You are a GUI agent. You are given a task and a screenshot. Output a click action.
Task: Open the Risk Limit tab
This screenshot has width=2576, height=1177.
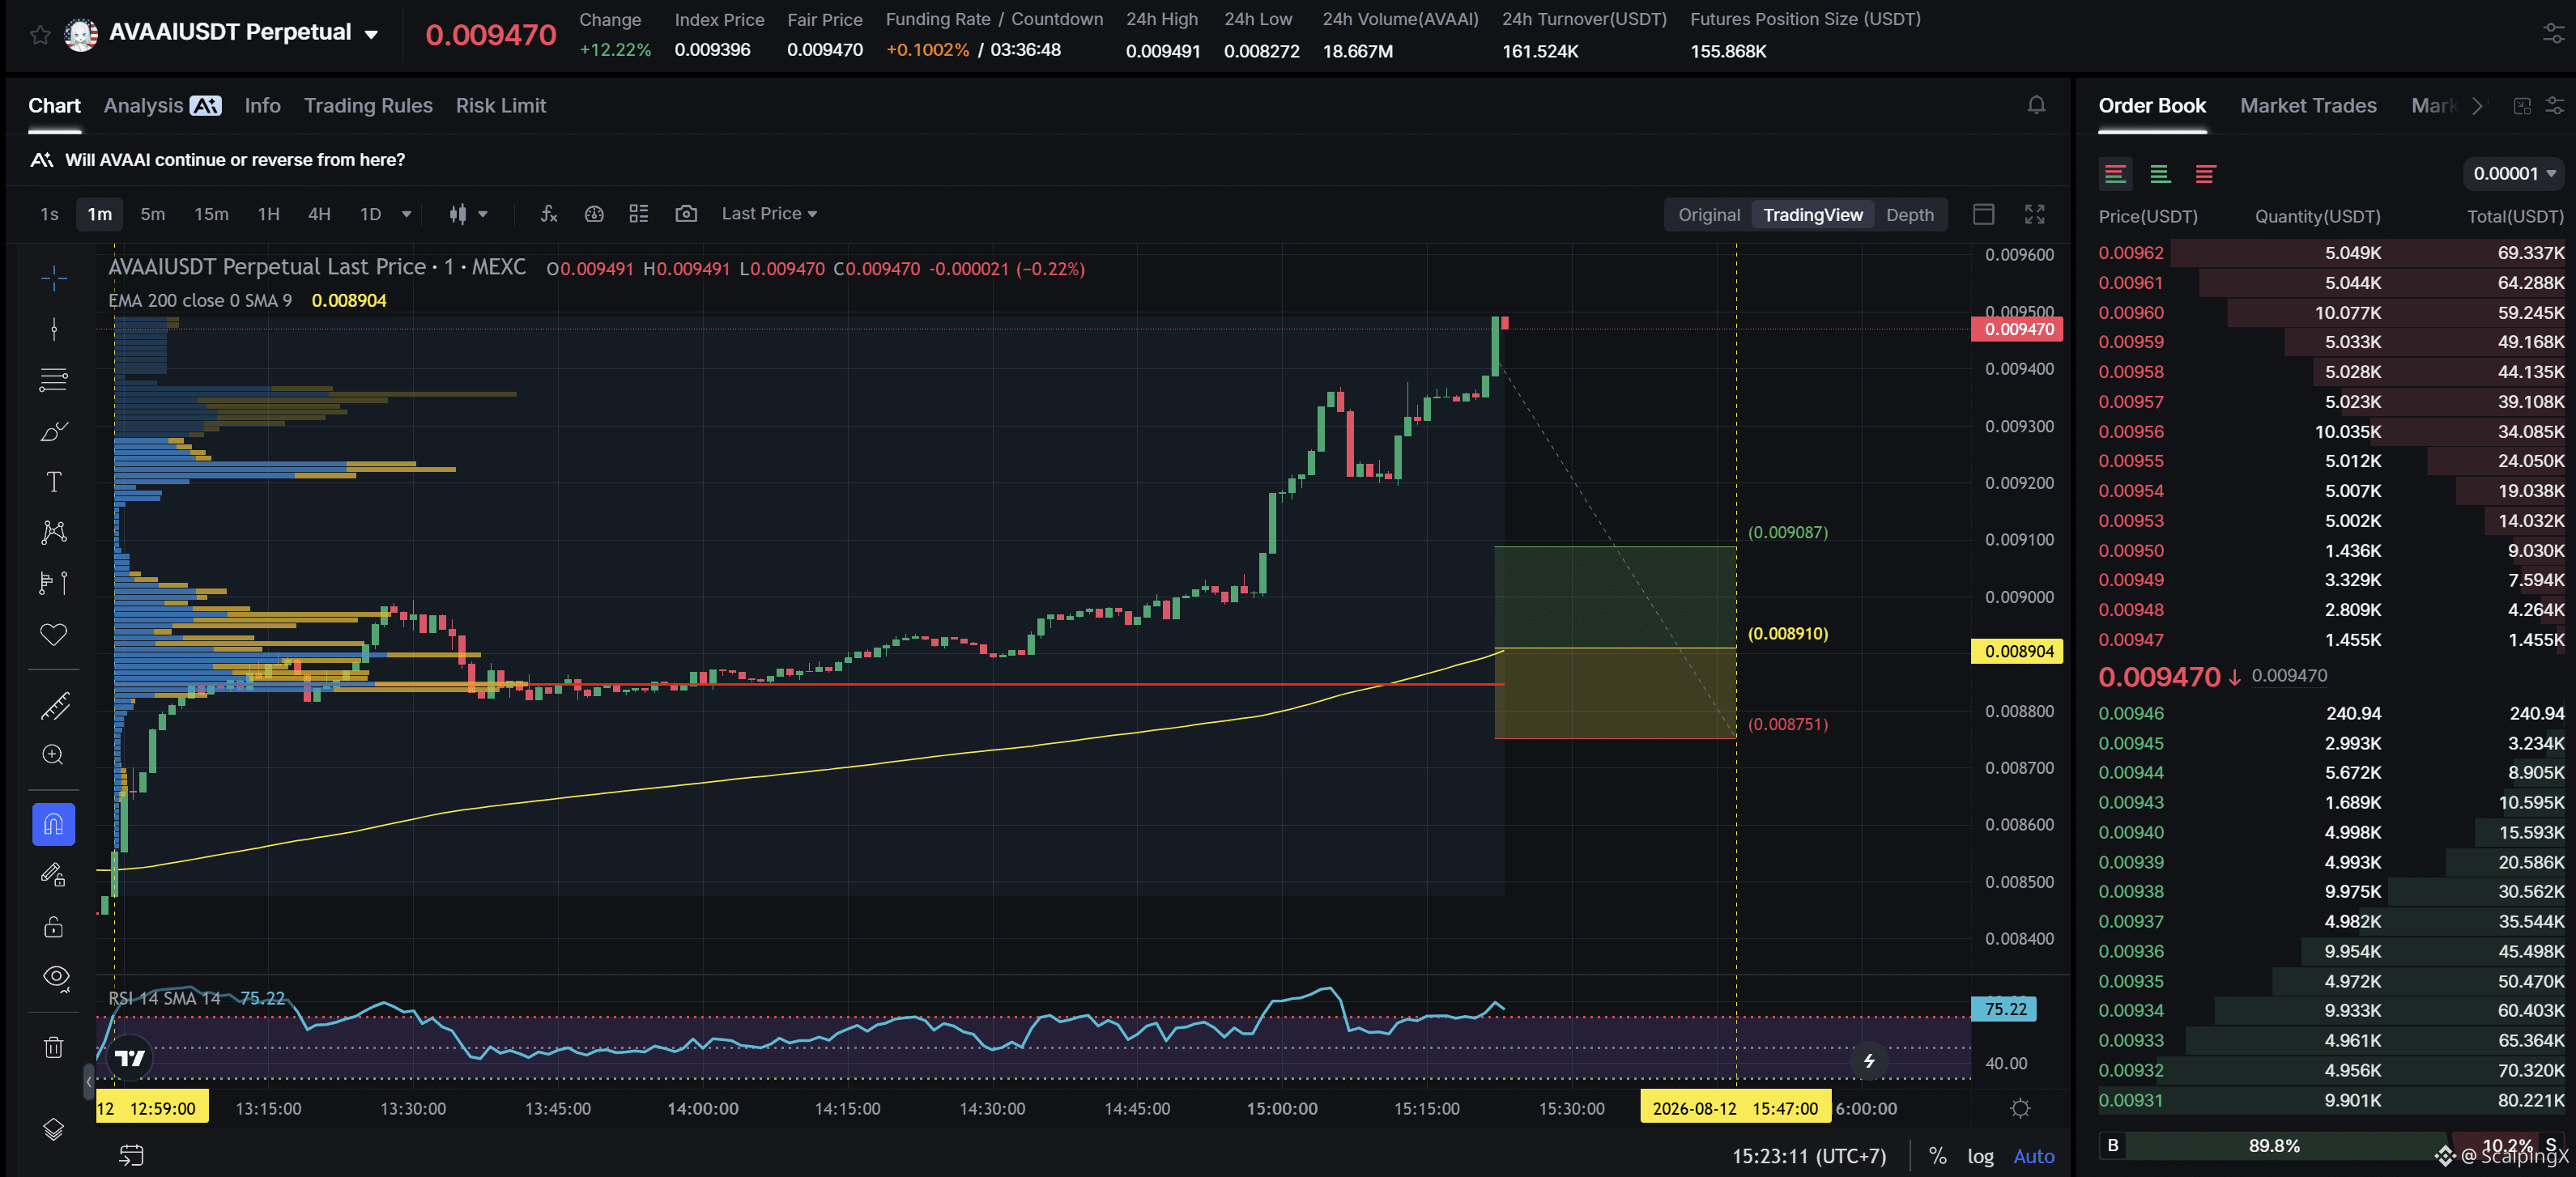click(x=500, y=105)
